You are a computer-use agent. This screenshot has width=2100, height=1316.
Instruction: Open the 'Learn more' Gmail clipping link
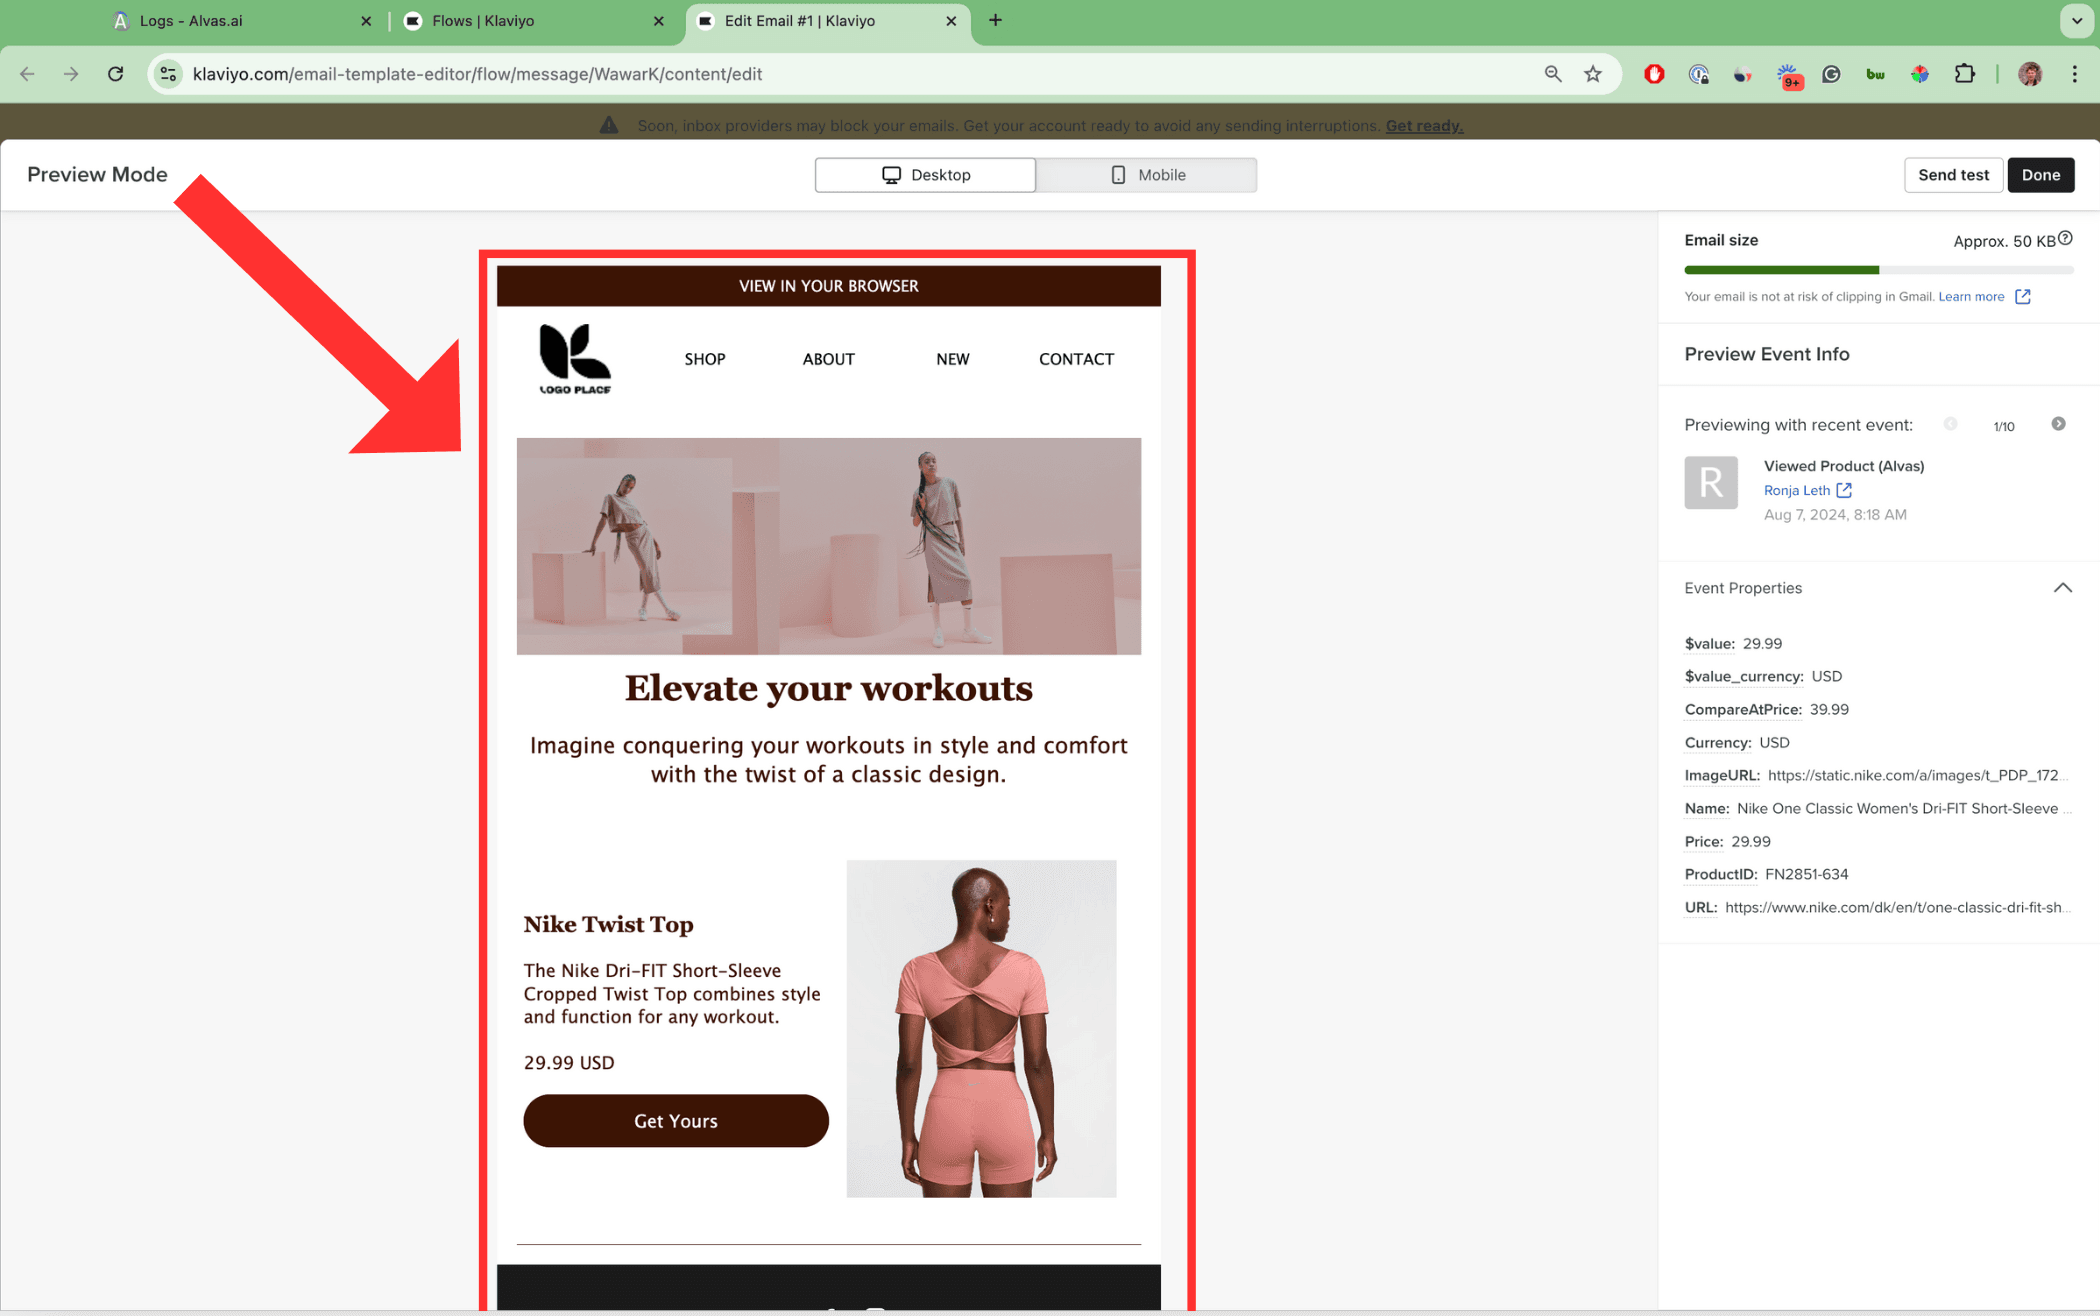coord(1971,297)
